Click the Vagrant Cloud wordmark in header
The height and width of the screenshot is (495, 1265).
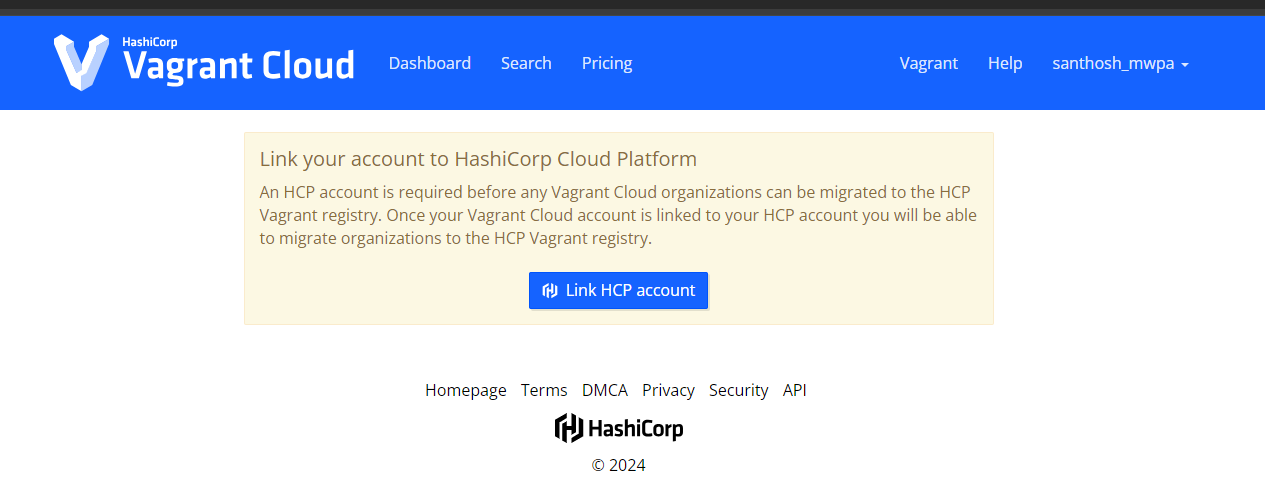coord(238,65)
